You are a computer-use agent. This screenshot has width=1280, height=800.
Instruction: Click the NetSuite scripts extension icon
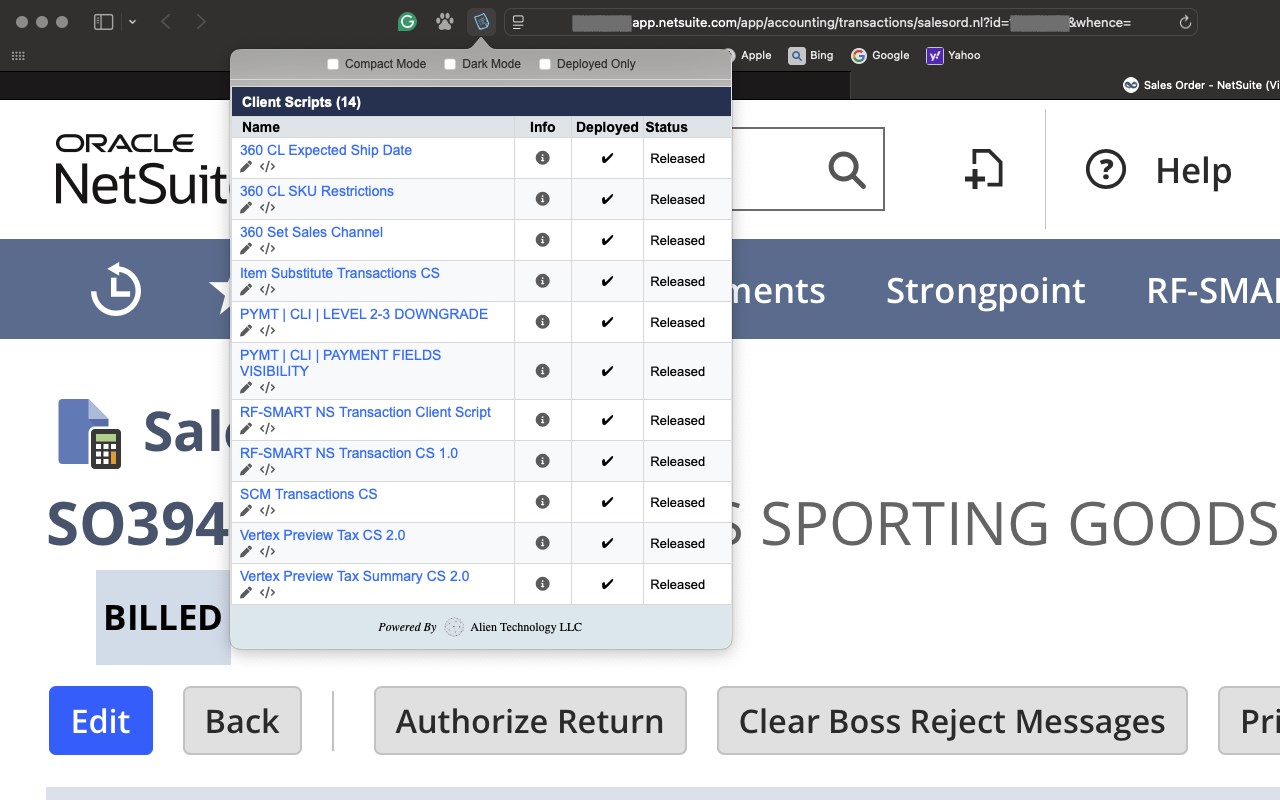click(x=481, y=21)
